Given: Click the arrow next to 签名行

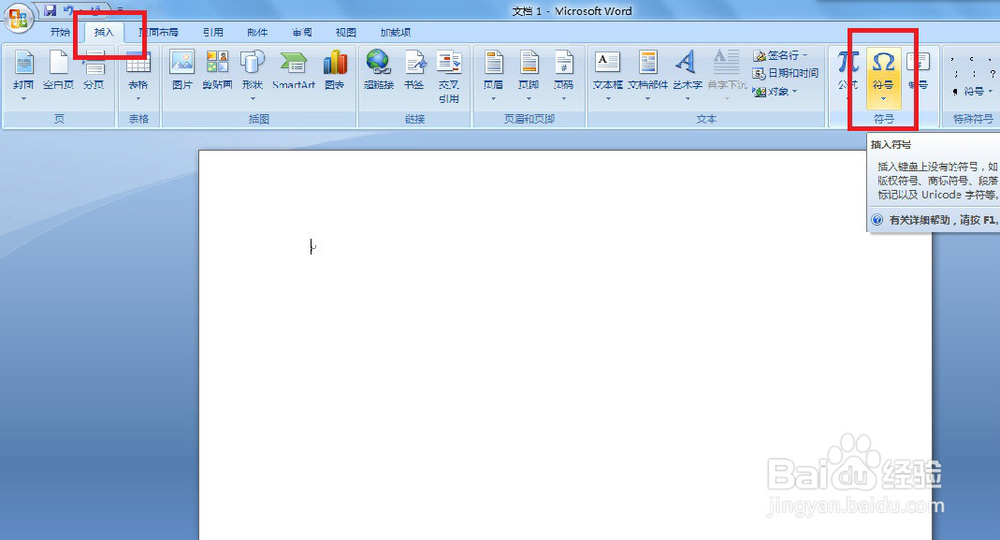Looking at the screenshot, I should tap(805, 55).
